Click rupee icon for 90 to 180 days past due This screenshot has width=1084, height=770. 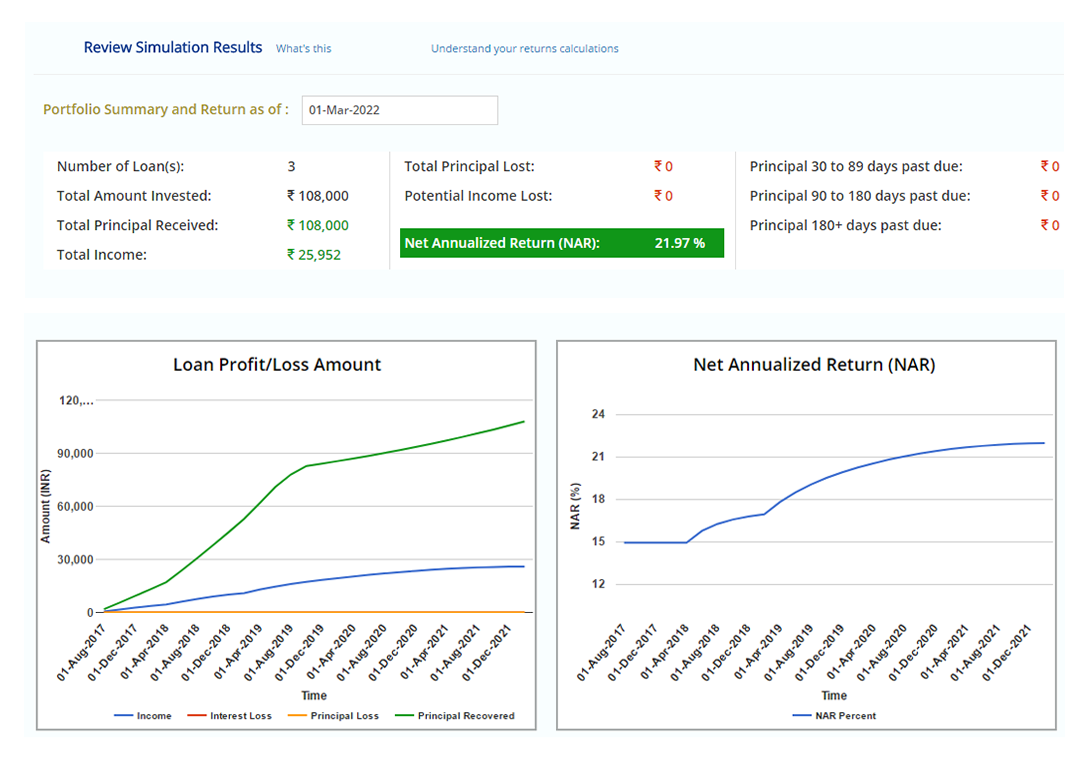point(1044,196)
